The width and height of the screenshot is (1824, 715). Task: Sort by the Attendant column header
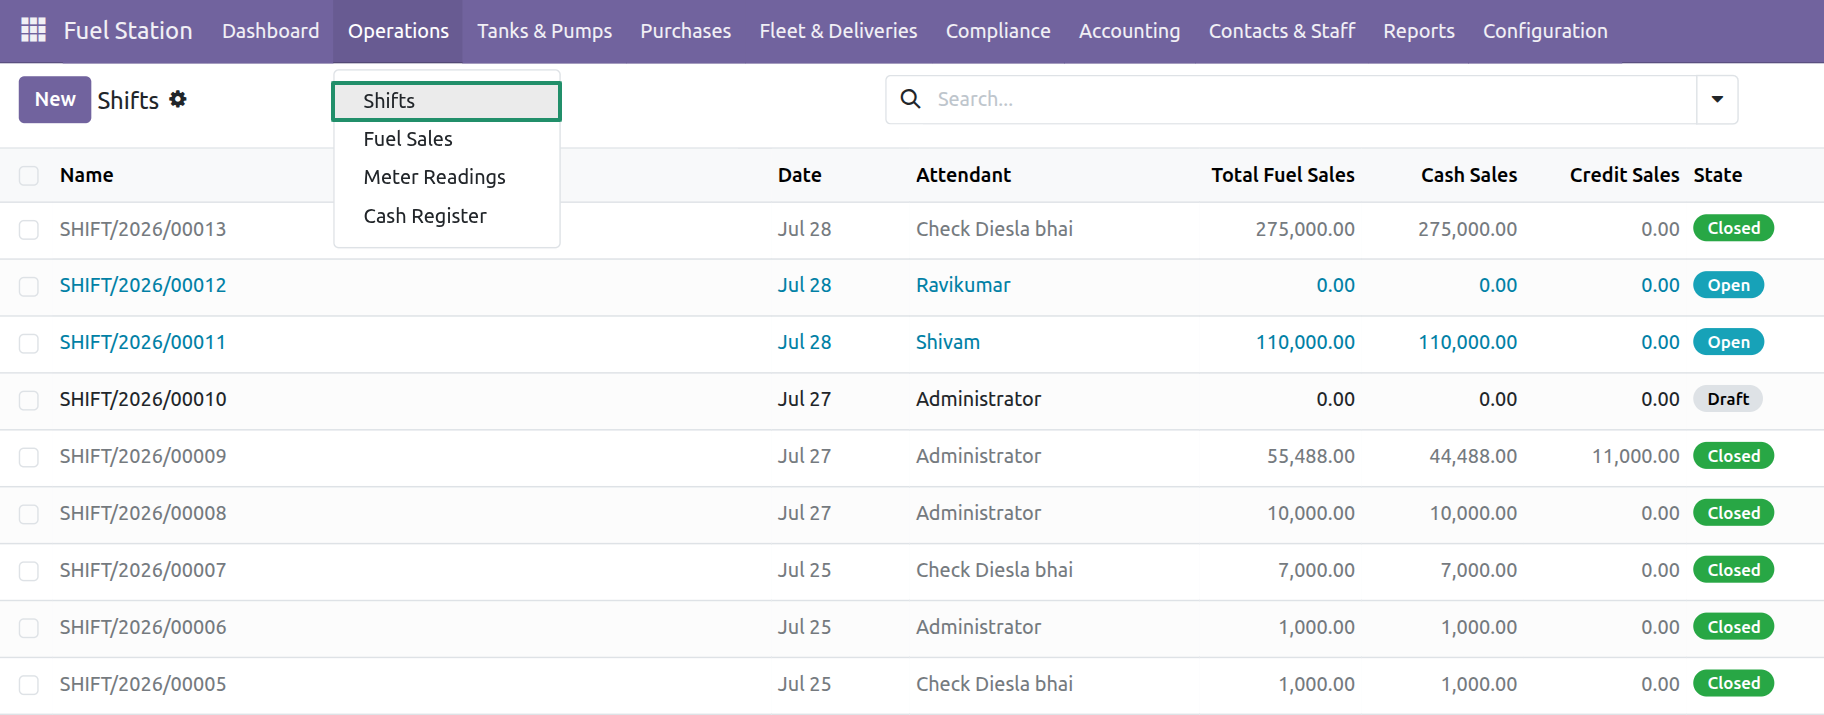click(963, 175)
